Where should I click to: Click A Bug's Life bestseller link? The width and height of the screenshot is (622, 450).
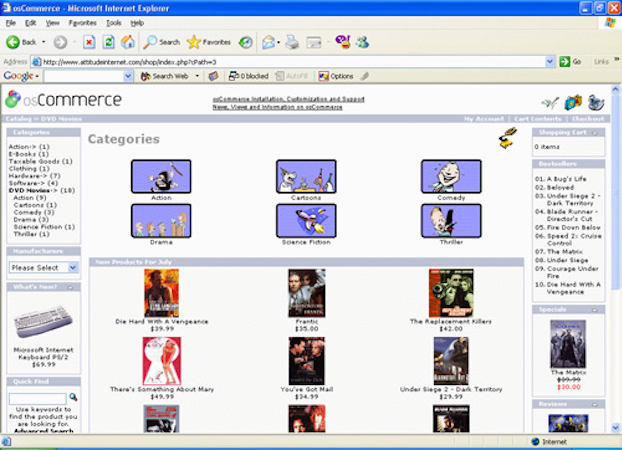click(x=566, y=179)
